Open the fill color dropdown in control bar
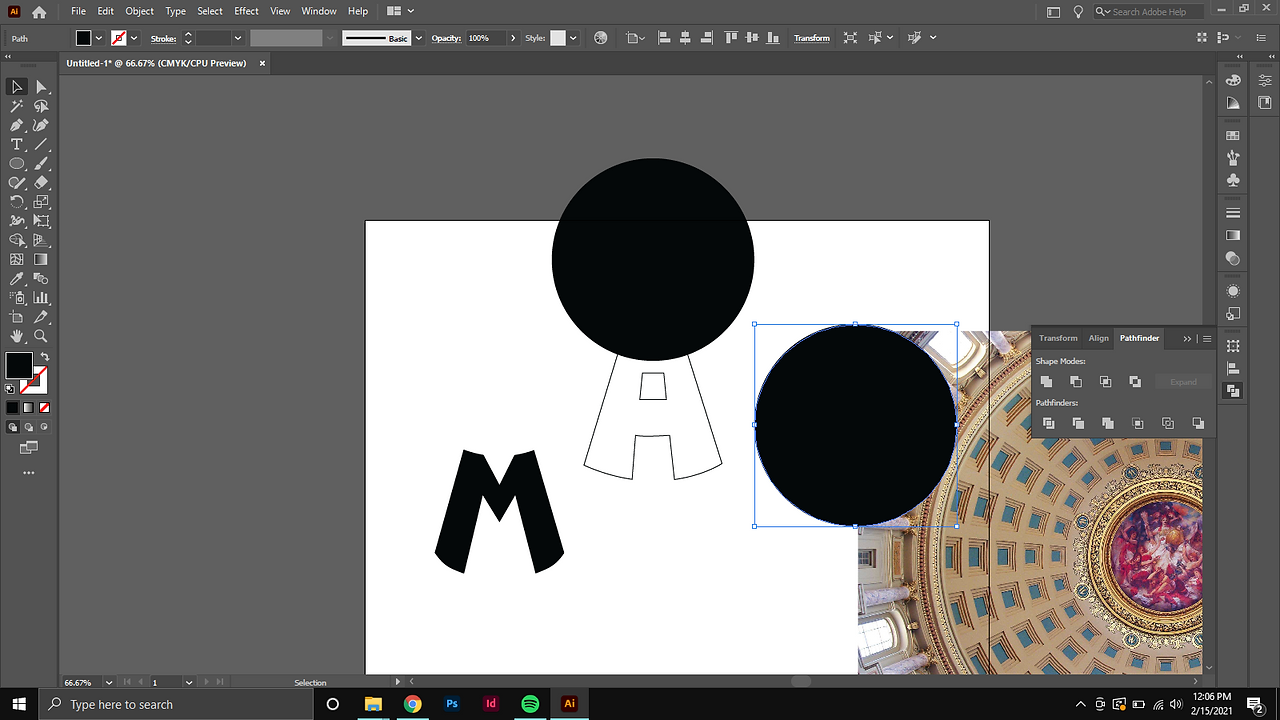Image resolution: width=1280 pixels, height=720 pixels. [98, 38]
